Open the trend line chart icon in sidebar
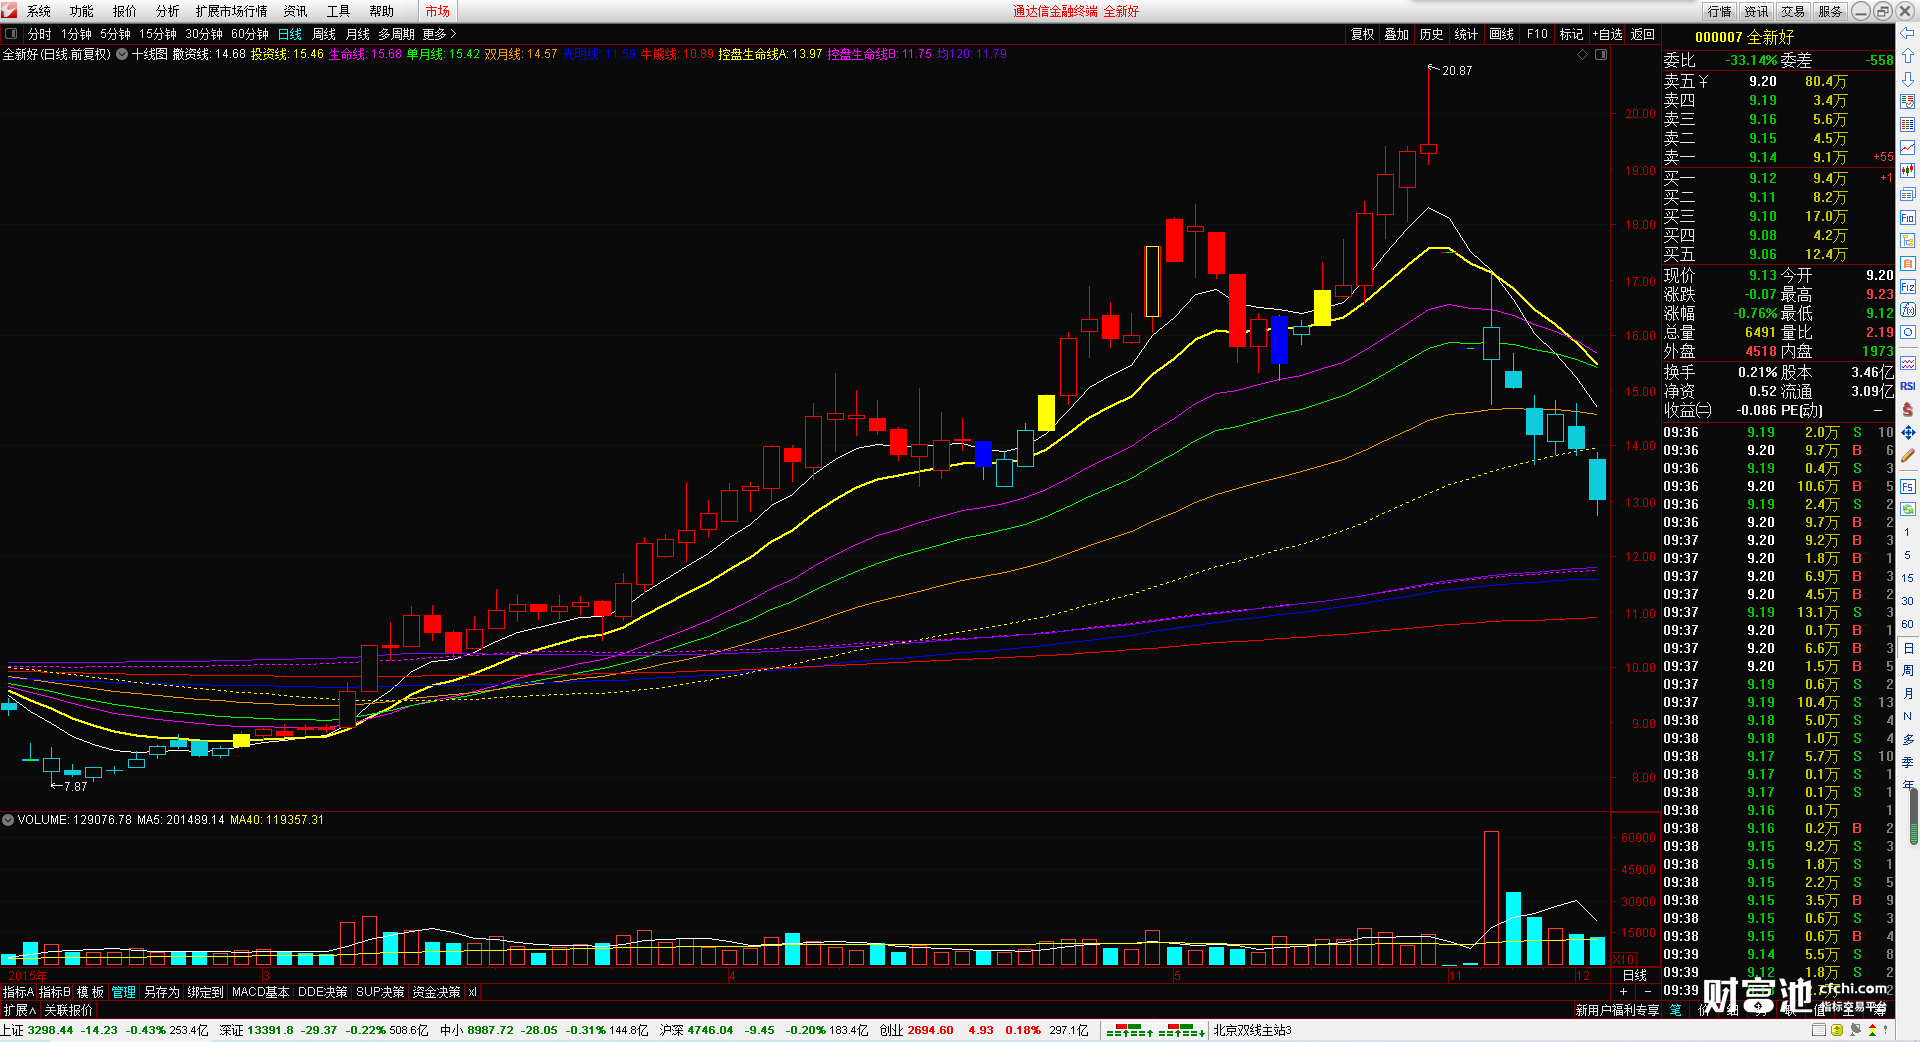The width and height of the screenshot is (1920, 1042). pyautogui.click(x=1908, y=148)
